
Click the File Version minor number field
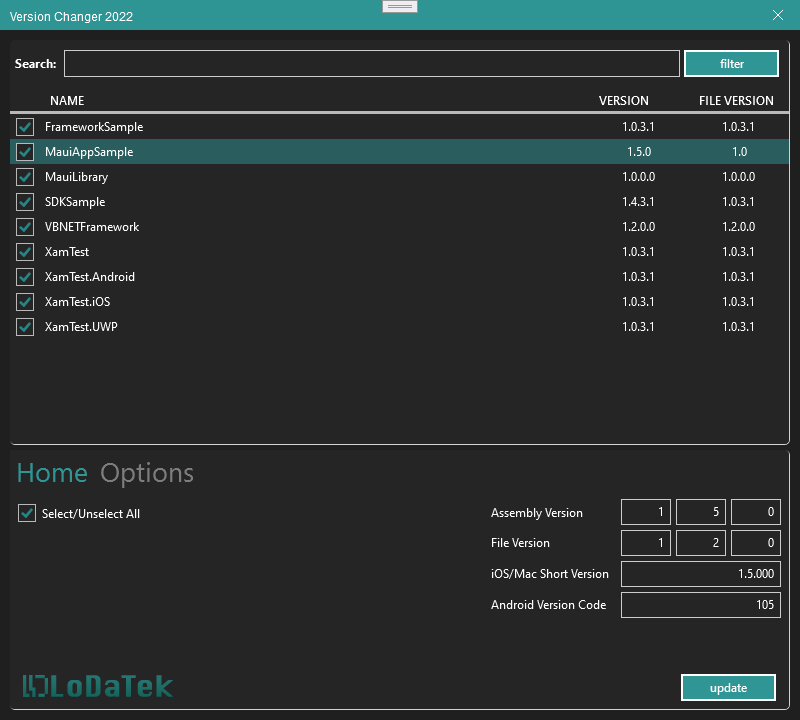click(x=700, y=543)
